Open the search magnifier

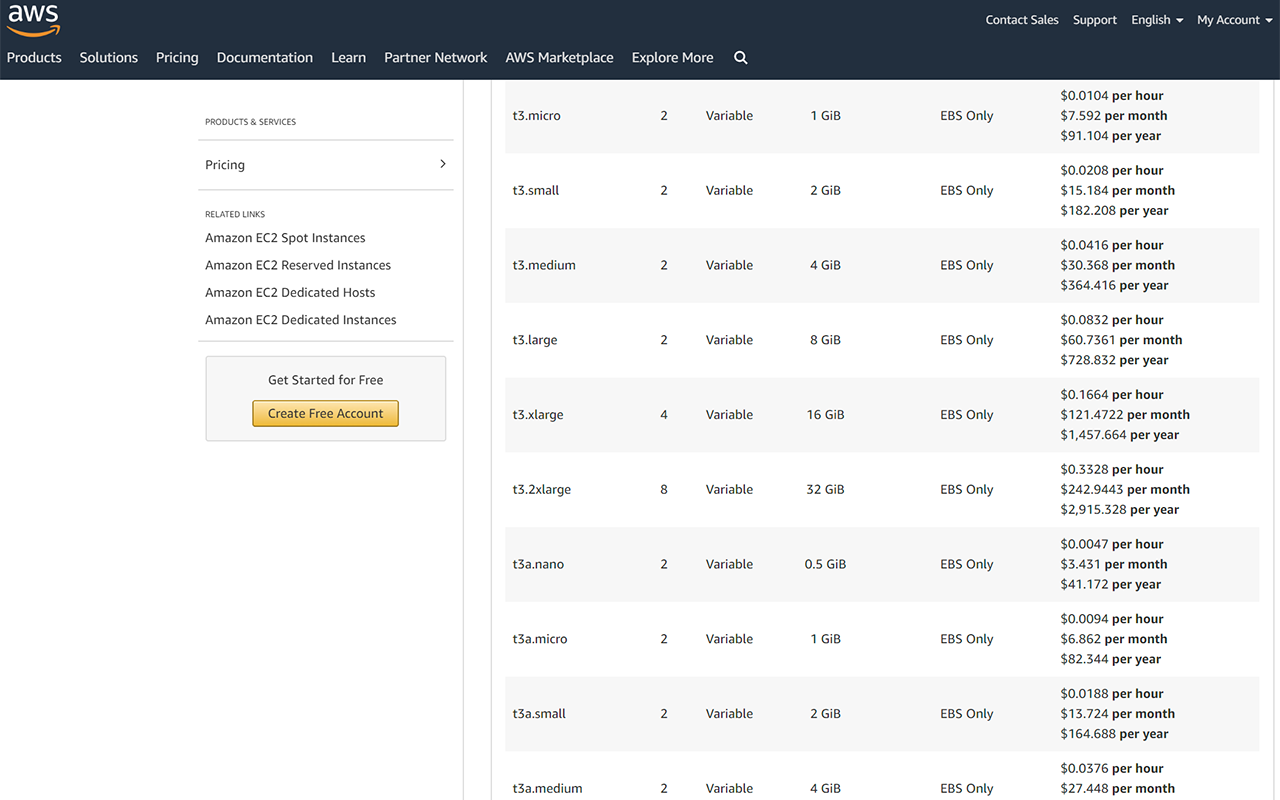tap(740, 58)
